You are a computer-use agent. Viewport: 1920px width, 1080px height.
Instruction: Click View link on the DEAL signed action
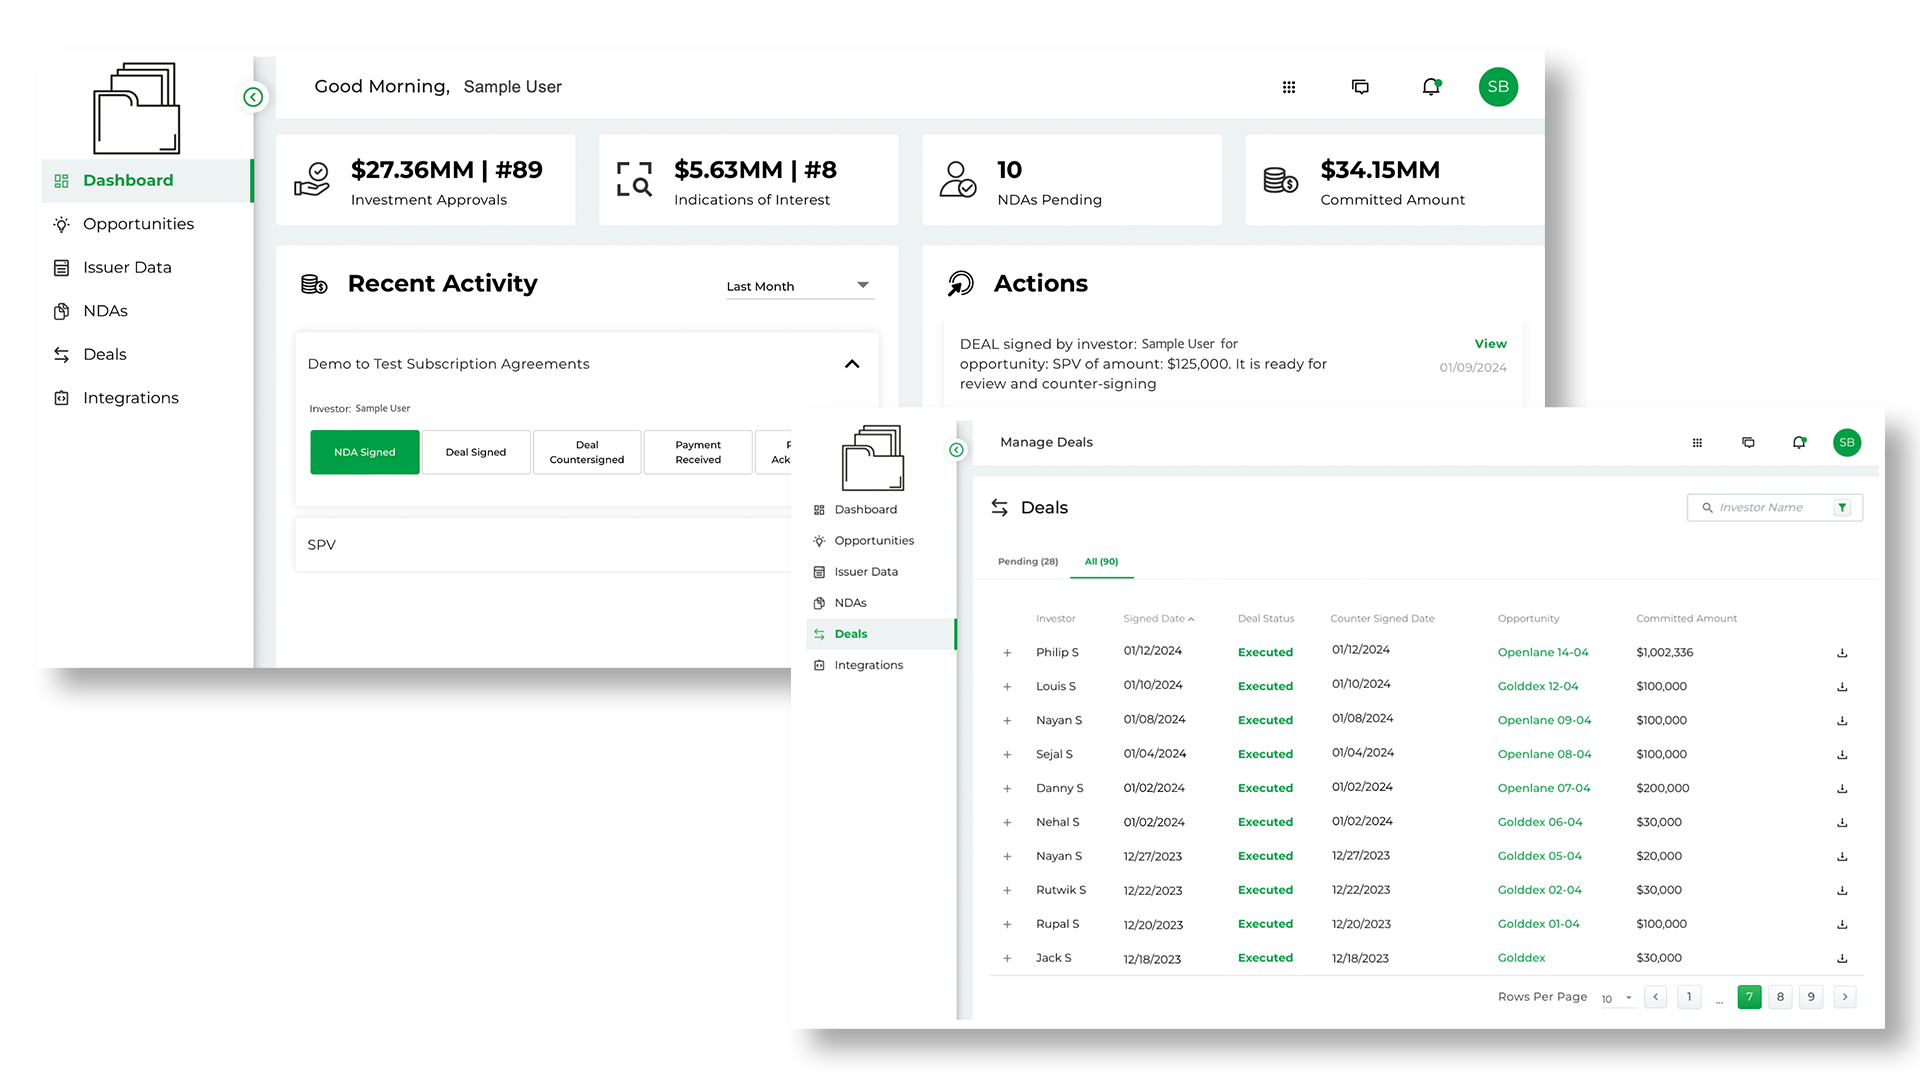1490,344
